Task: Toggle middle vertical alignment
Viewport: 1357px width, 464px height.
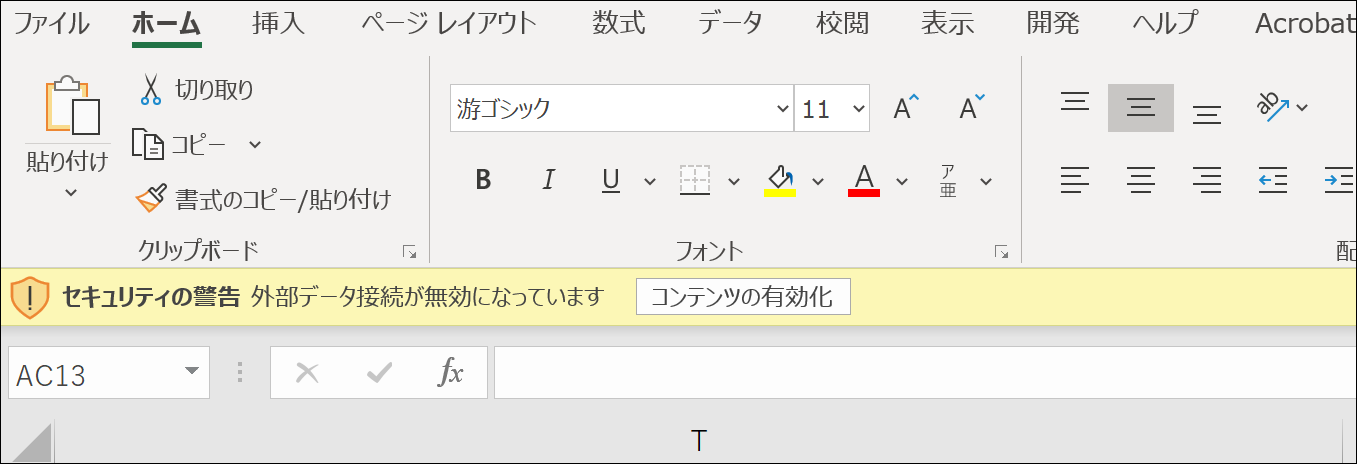Action: [1141, 107]
